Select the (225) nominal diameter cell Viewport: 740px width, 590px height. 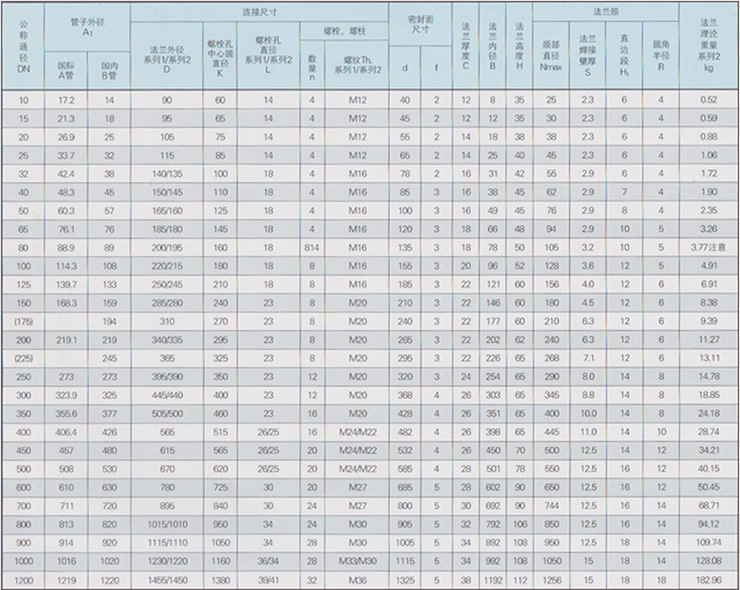point(24,356)
